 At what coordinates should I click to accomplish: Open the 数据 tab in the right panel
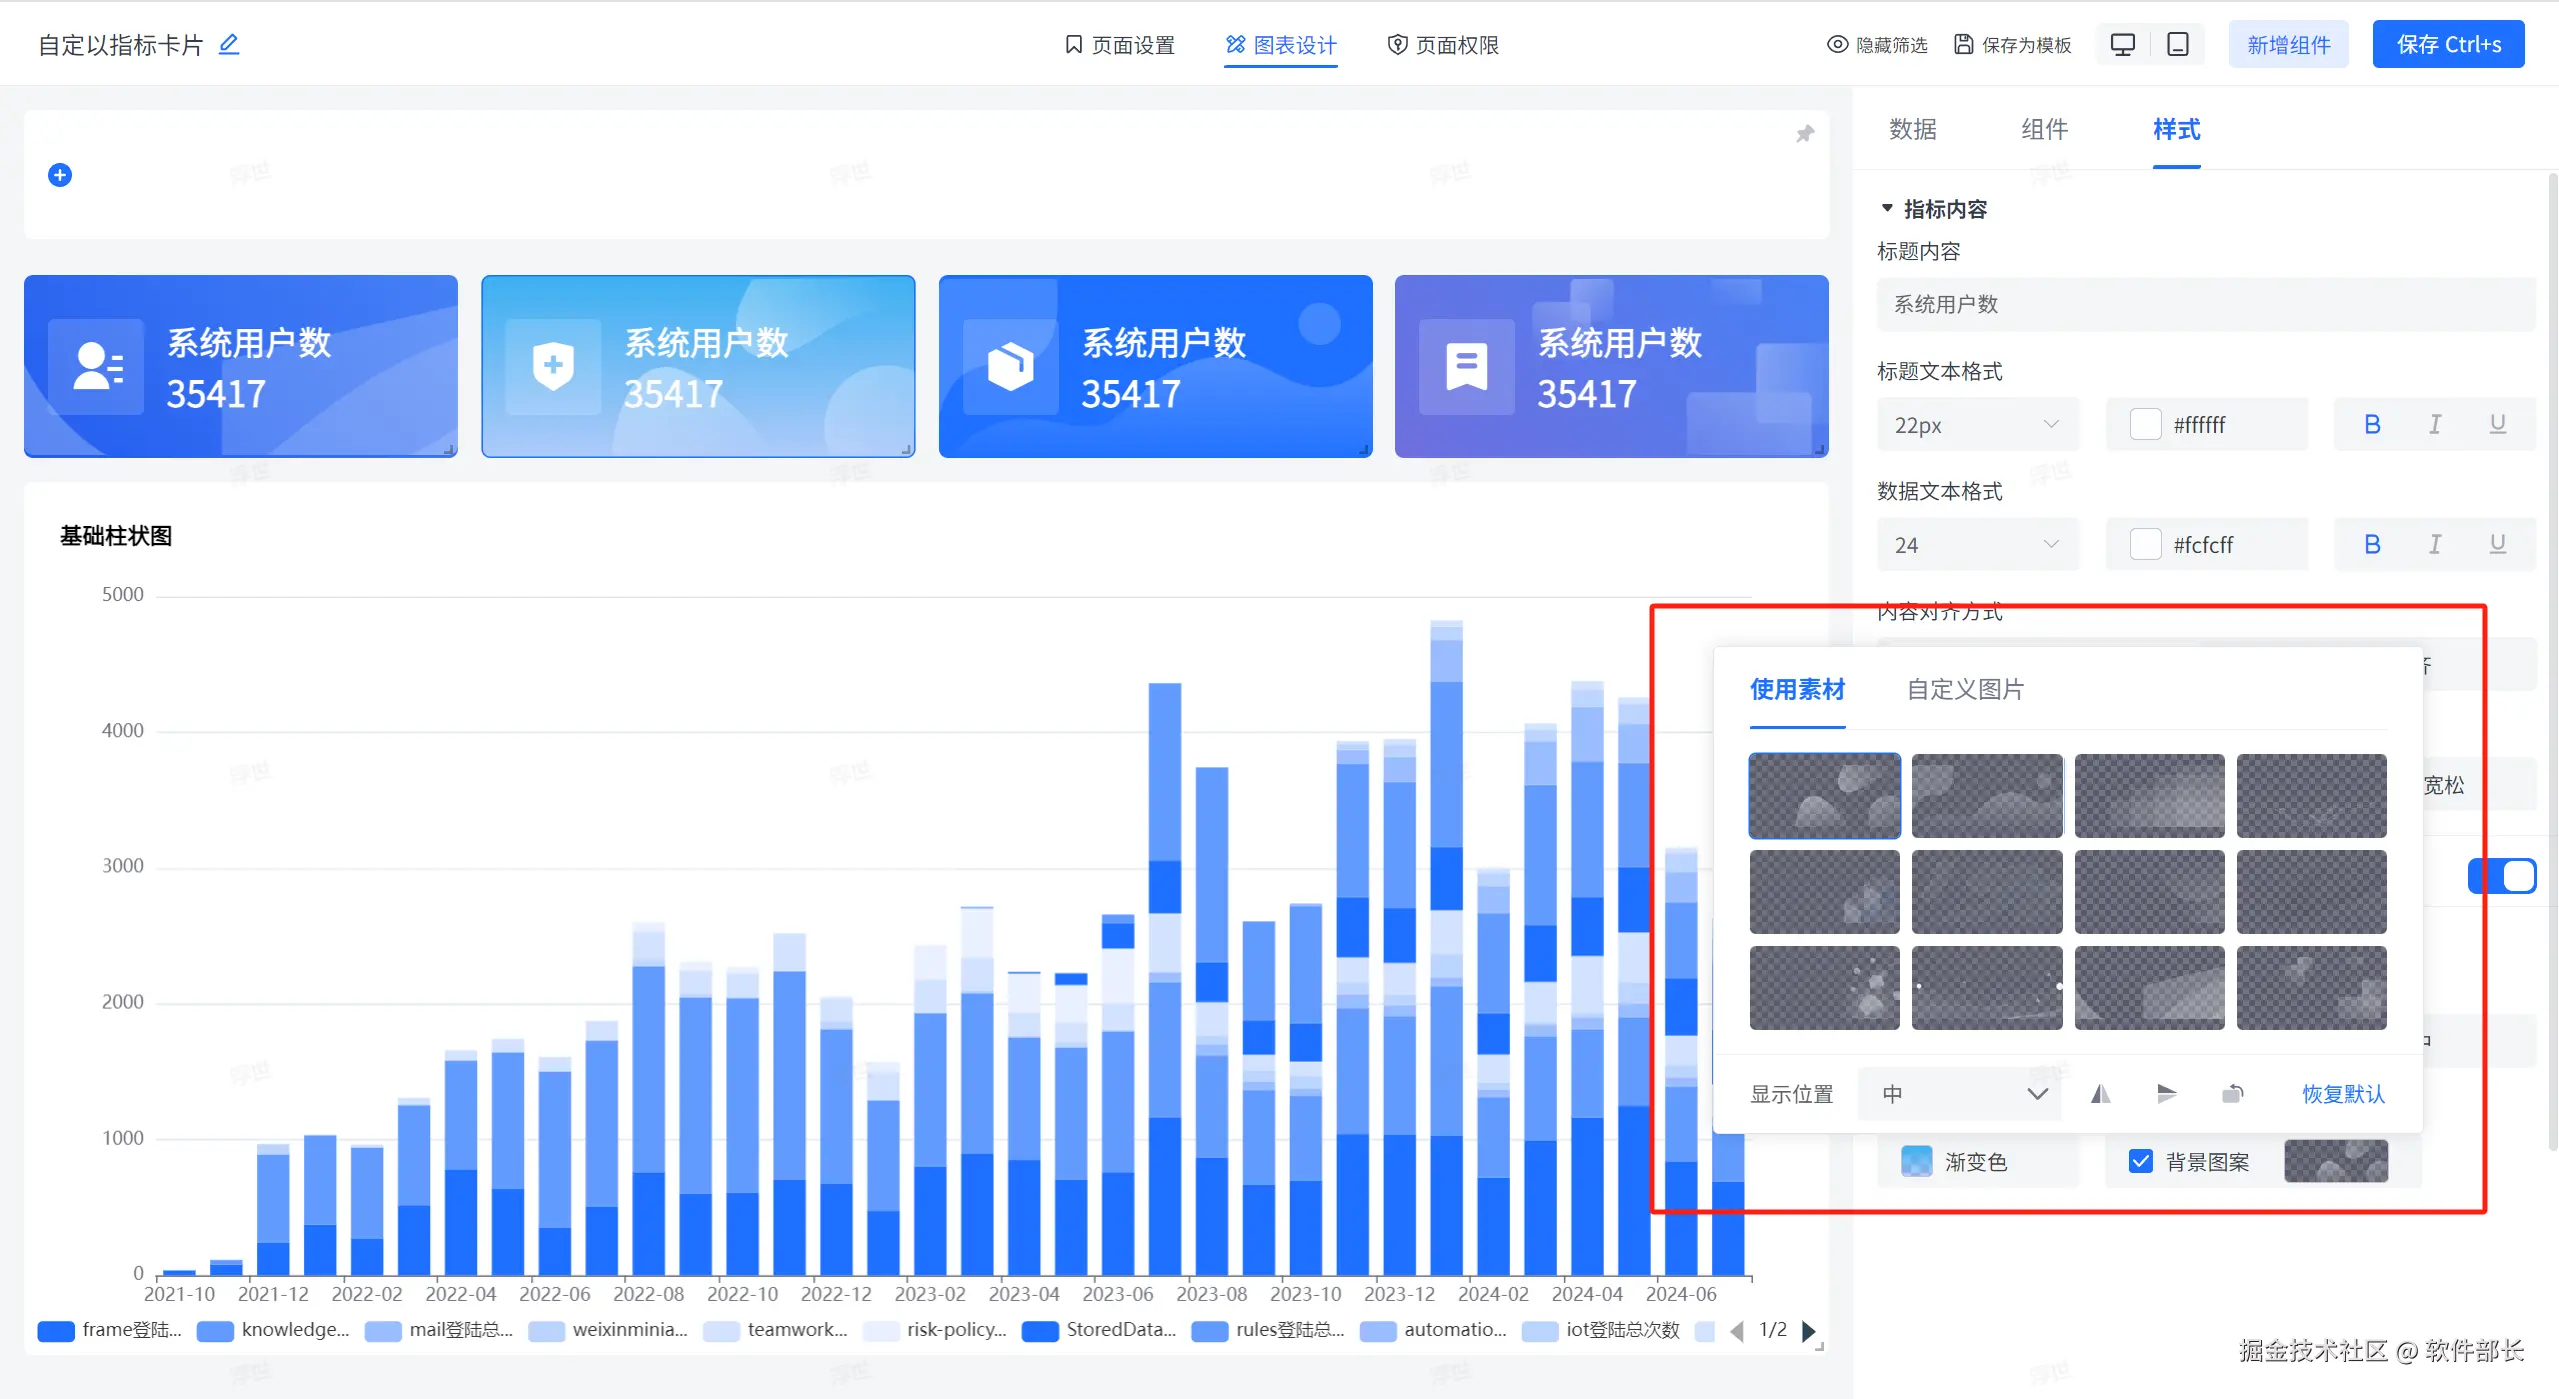coord(1912,130)
